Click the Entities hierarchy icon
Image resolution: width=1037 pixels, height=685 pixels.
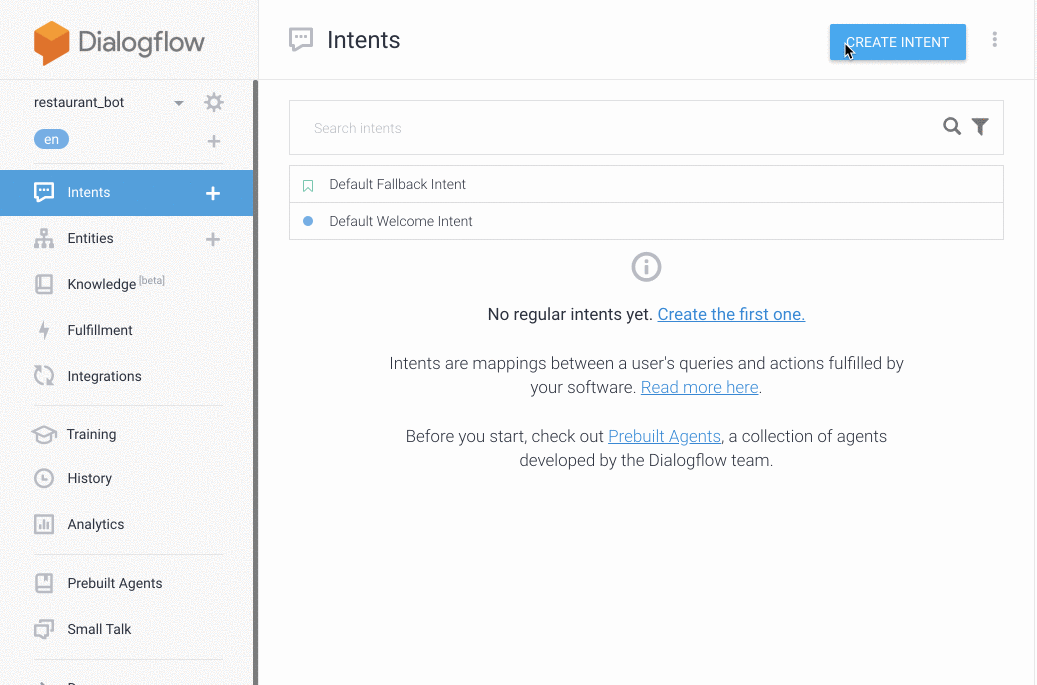pyautogui.click(x=44, y=238)
